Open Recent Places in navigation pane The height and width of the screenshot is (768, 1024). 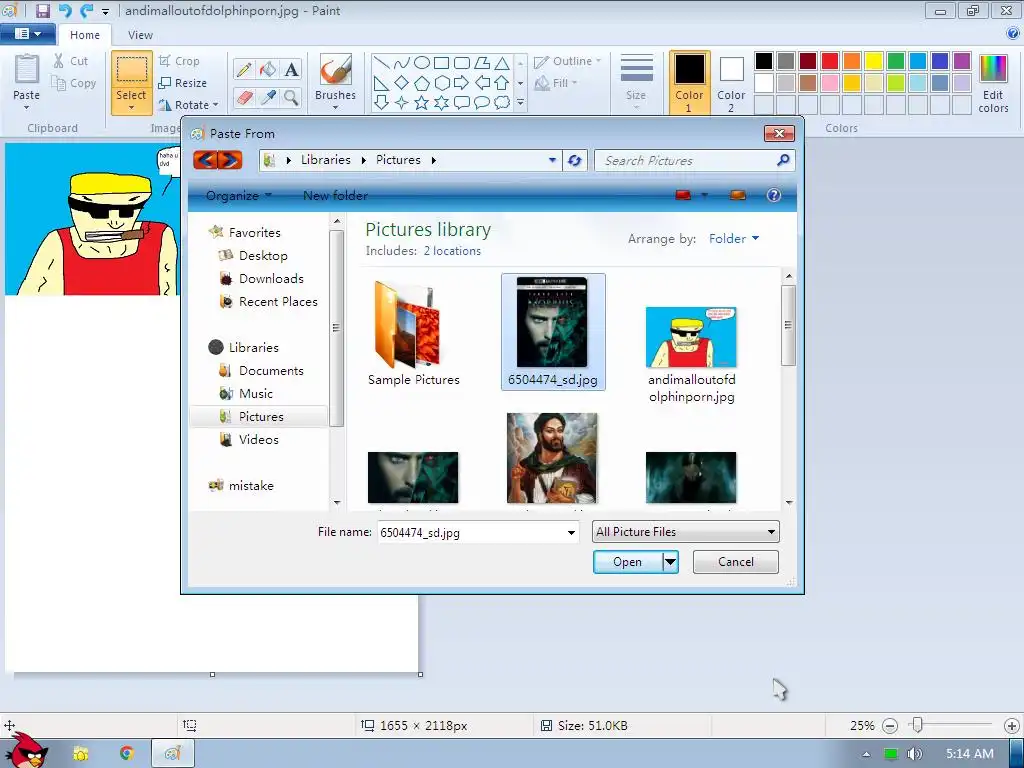point(278,302)
